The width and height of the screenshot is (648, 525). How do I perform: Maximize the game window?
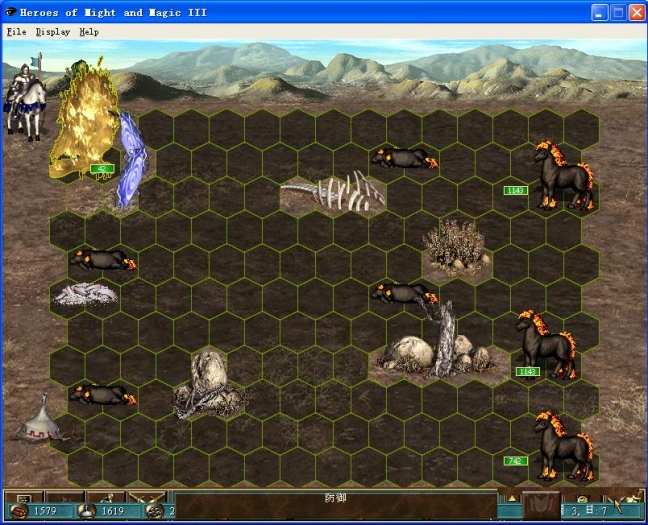pos(618,12)
